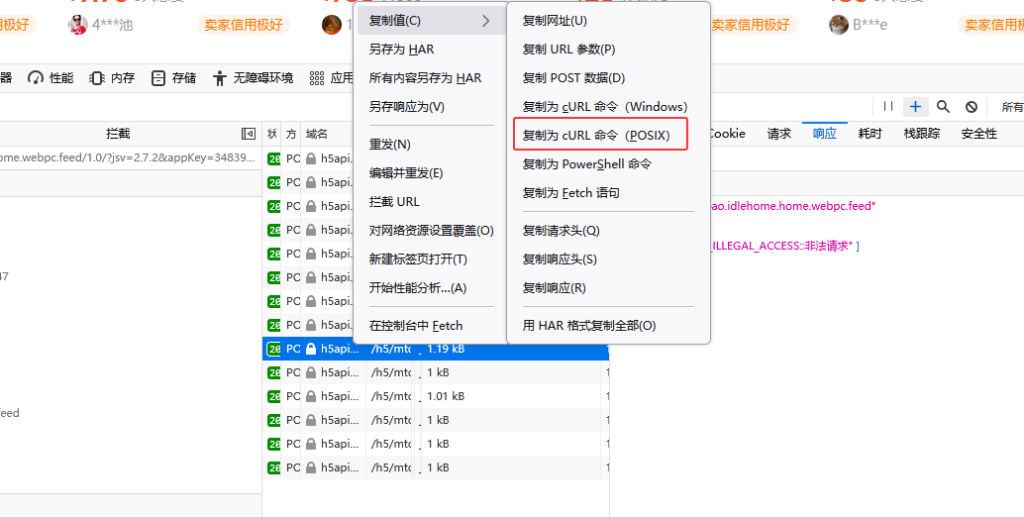Open the 安全性 tab

point(978,134)
